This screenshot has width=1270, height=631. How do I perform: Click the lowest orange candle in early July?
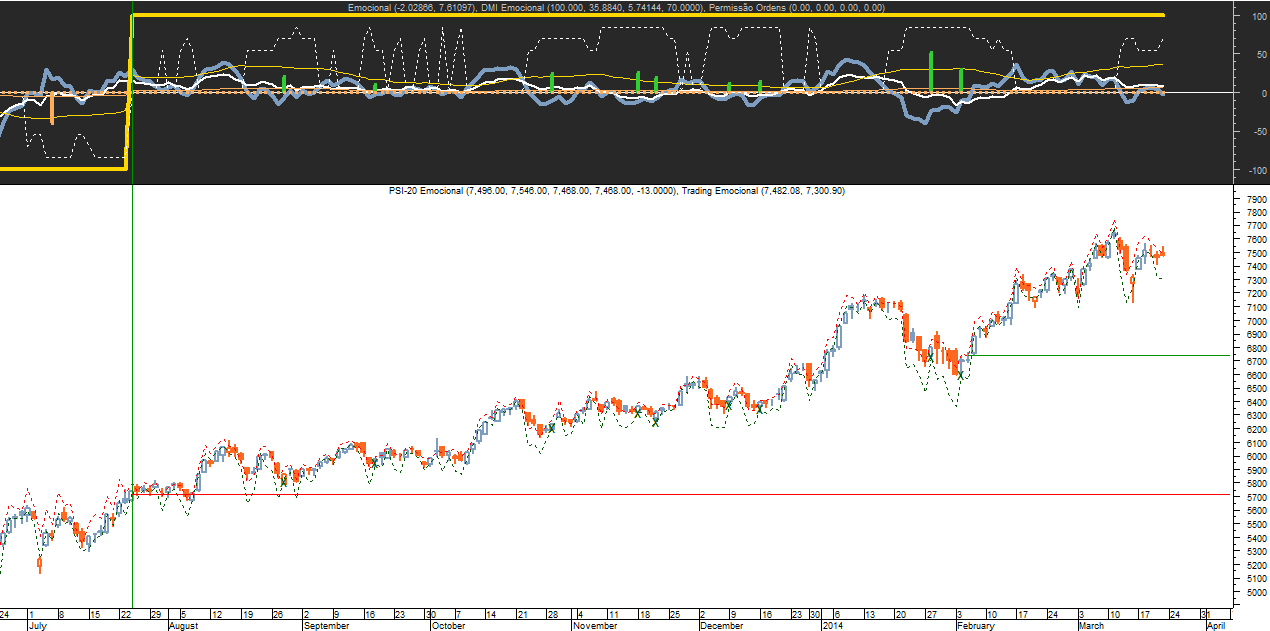[40, 566]
